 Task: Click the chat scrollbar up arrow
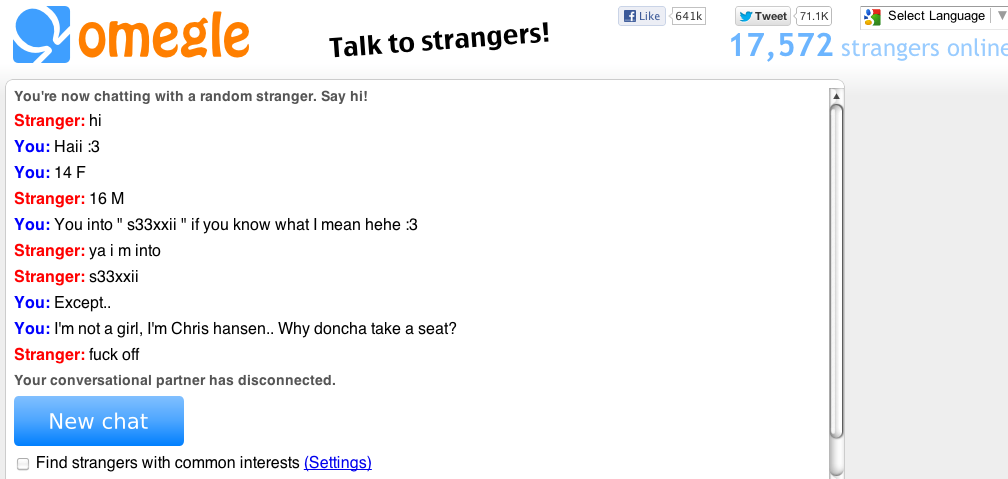pos(836,96)
